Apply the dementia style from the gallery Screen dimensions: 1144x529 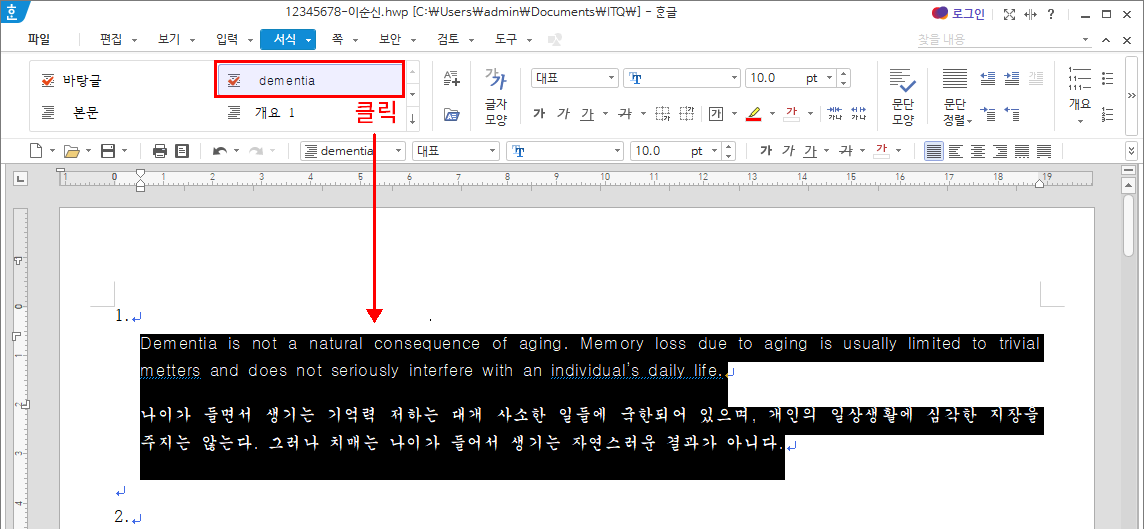tap(309, 80)
